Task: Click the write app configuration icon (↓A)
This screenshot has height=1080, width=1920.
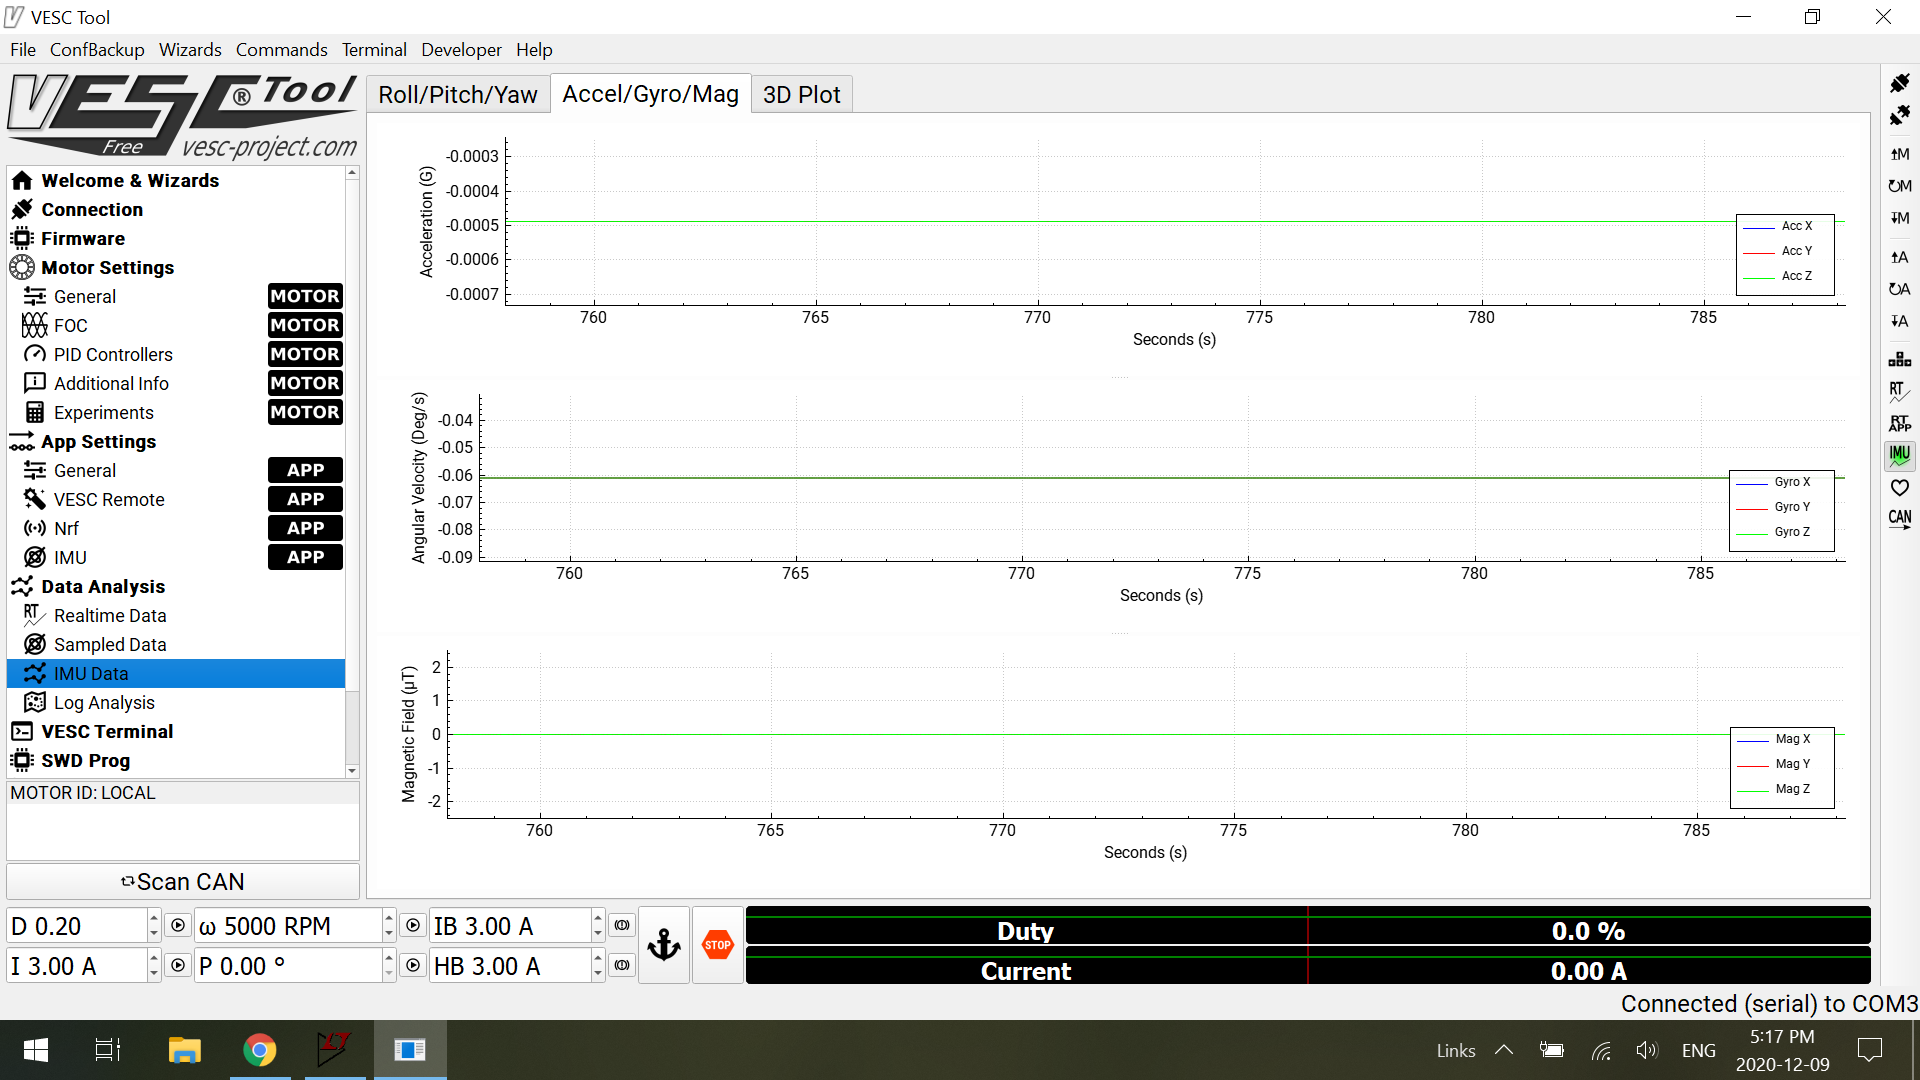Action: 1899,322
